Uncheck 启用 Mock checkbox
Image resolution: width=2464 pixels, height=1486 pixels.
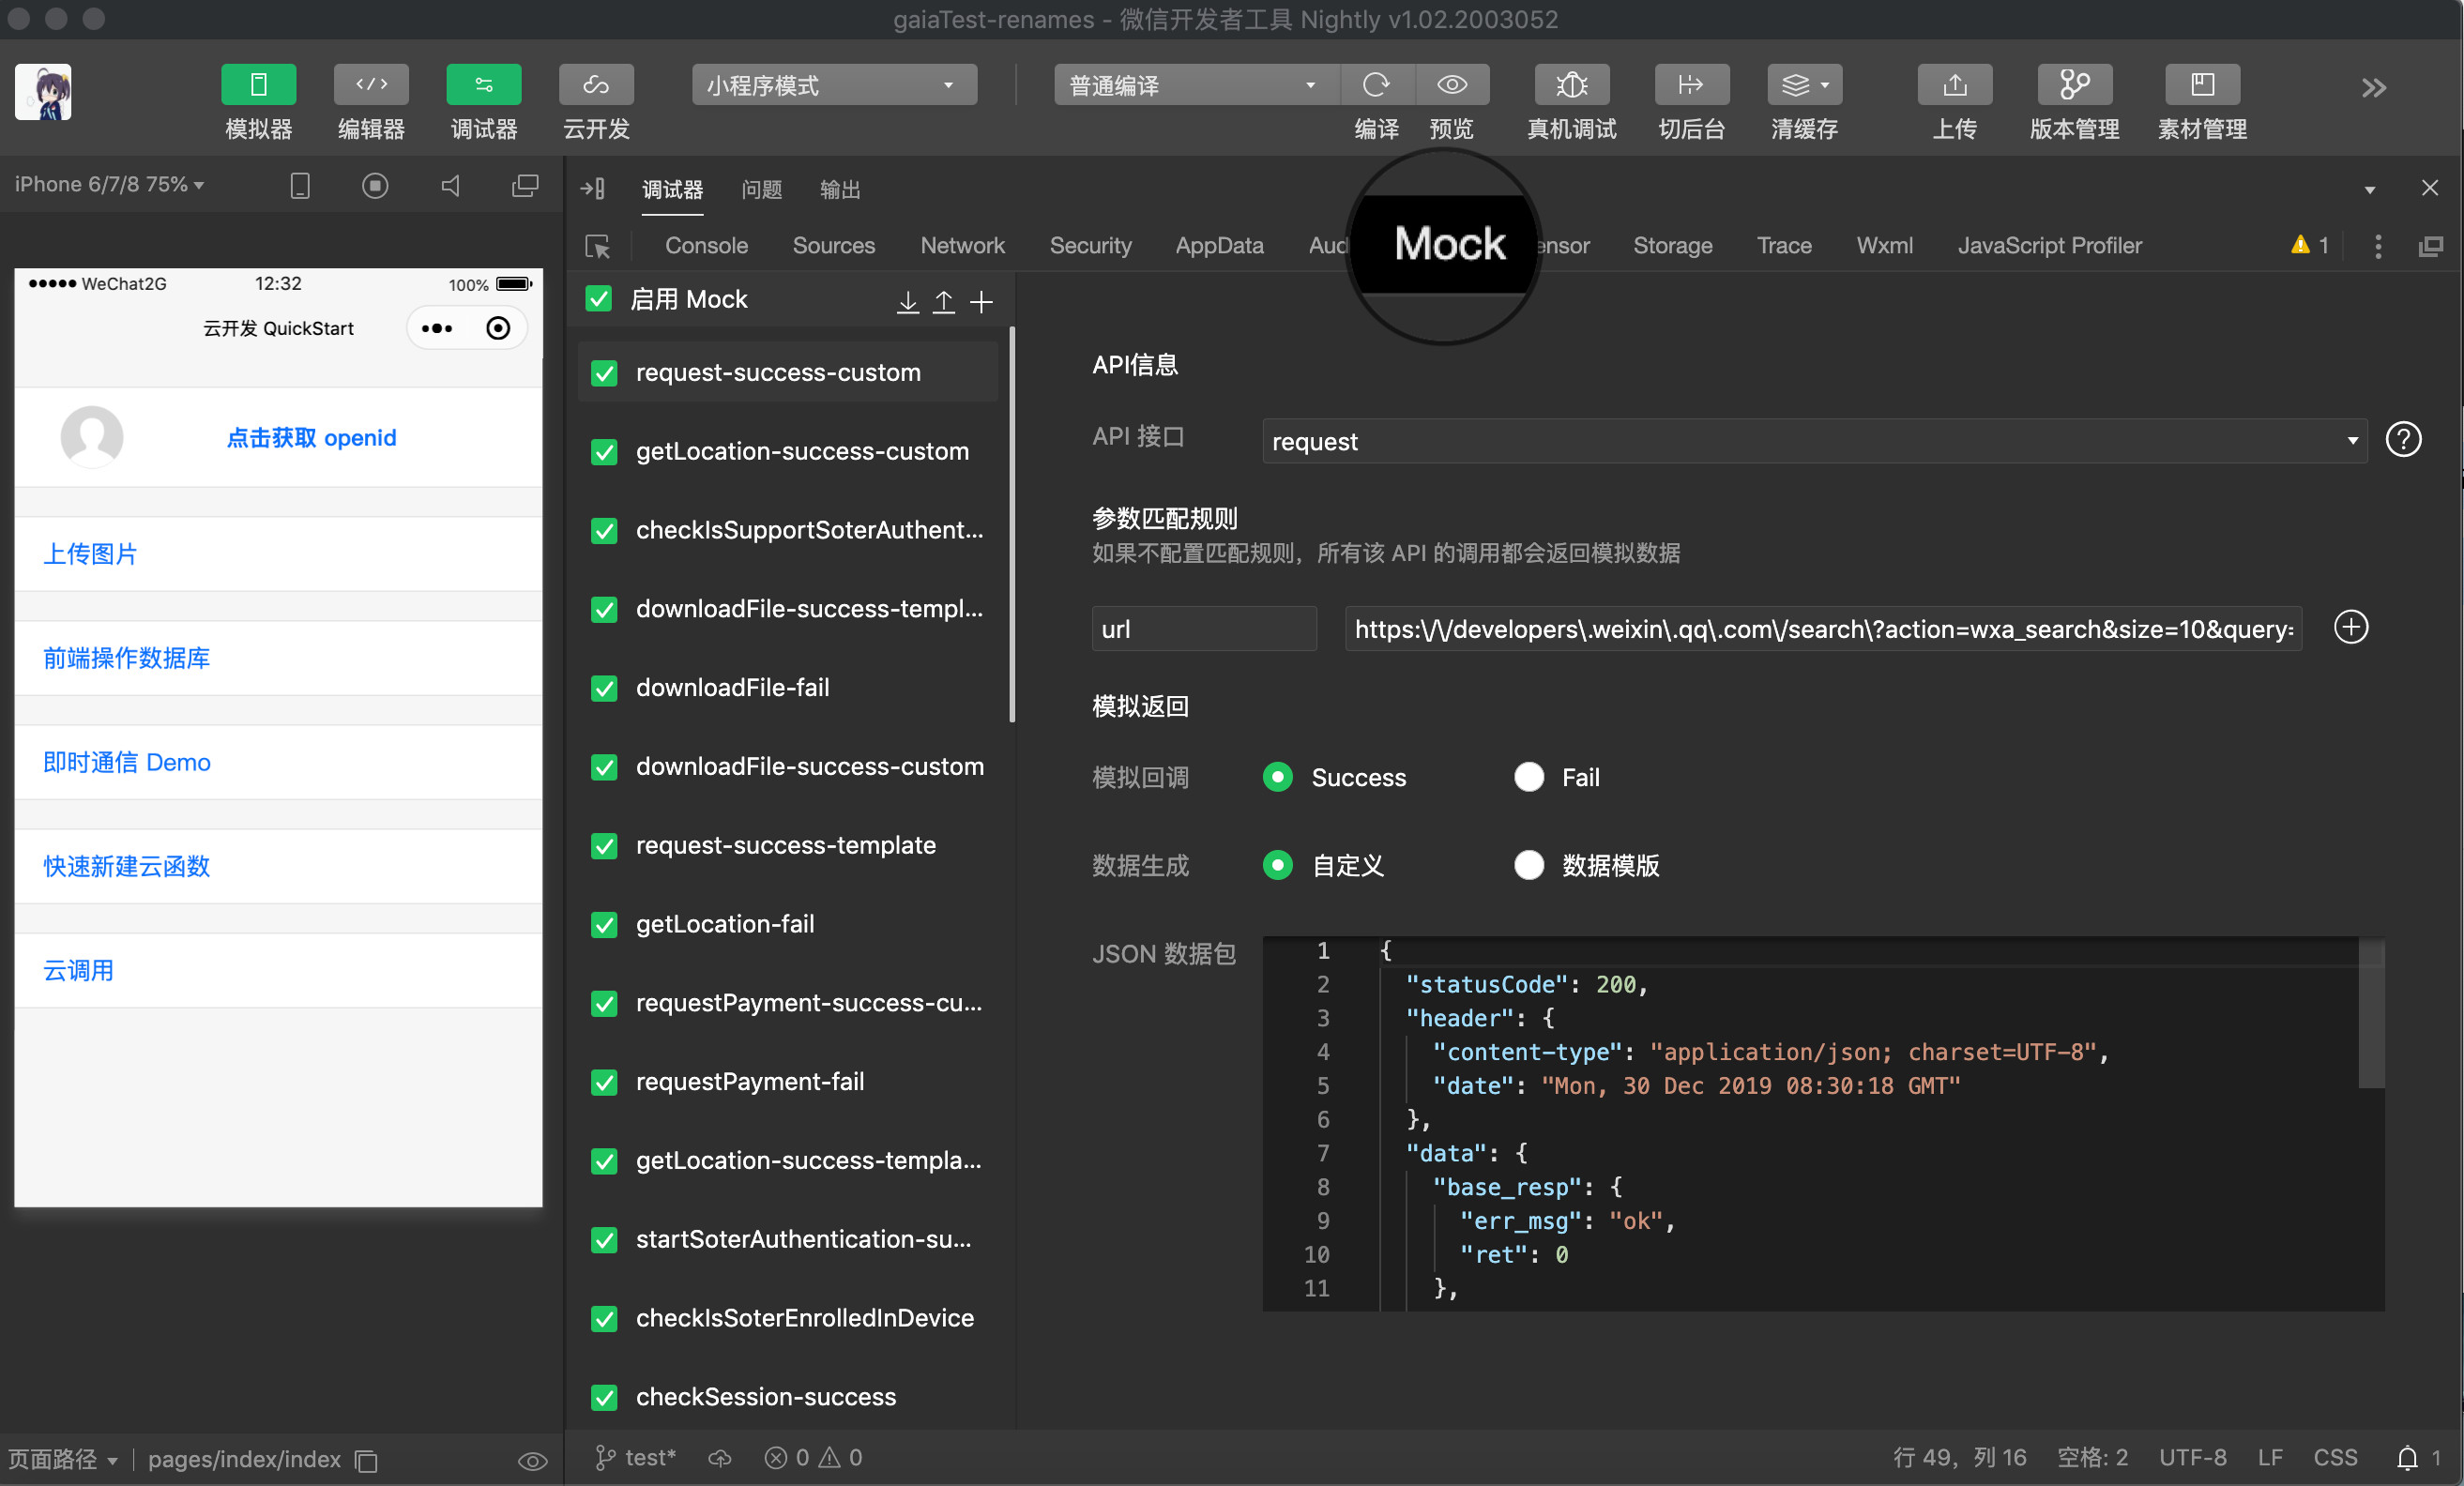coord(599,299)
